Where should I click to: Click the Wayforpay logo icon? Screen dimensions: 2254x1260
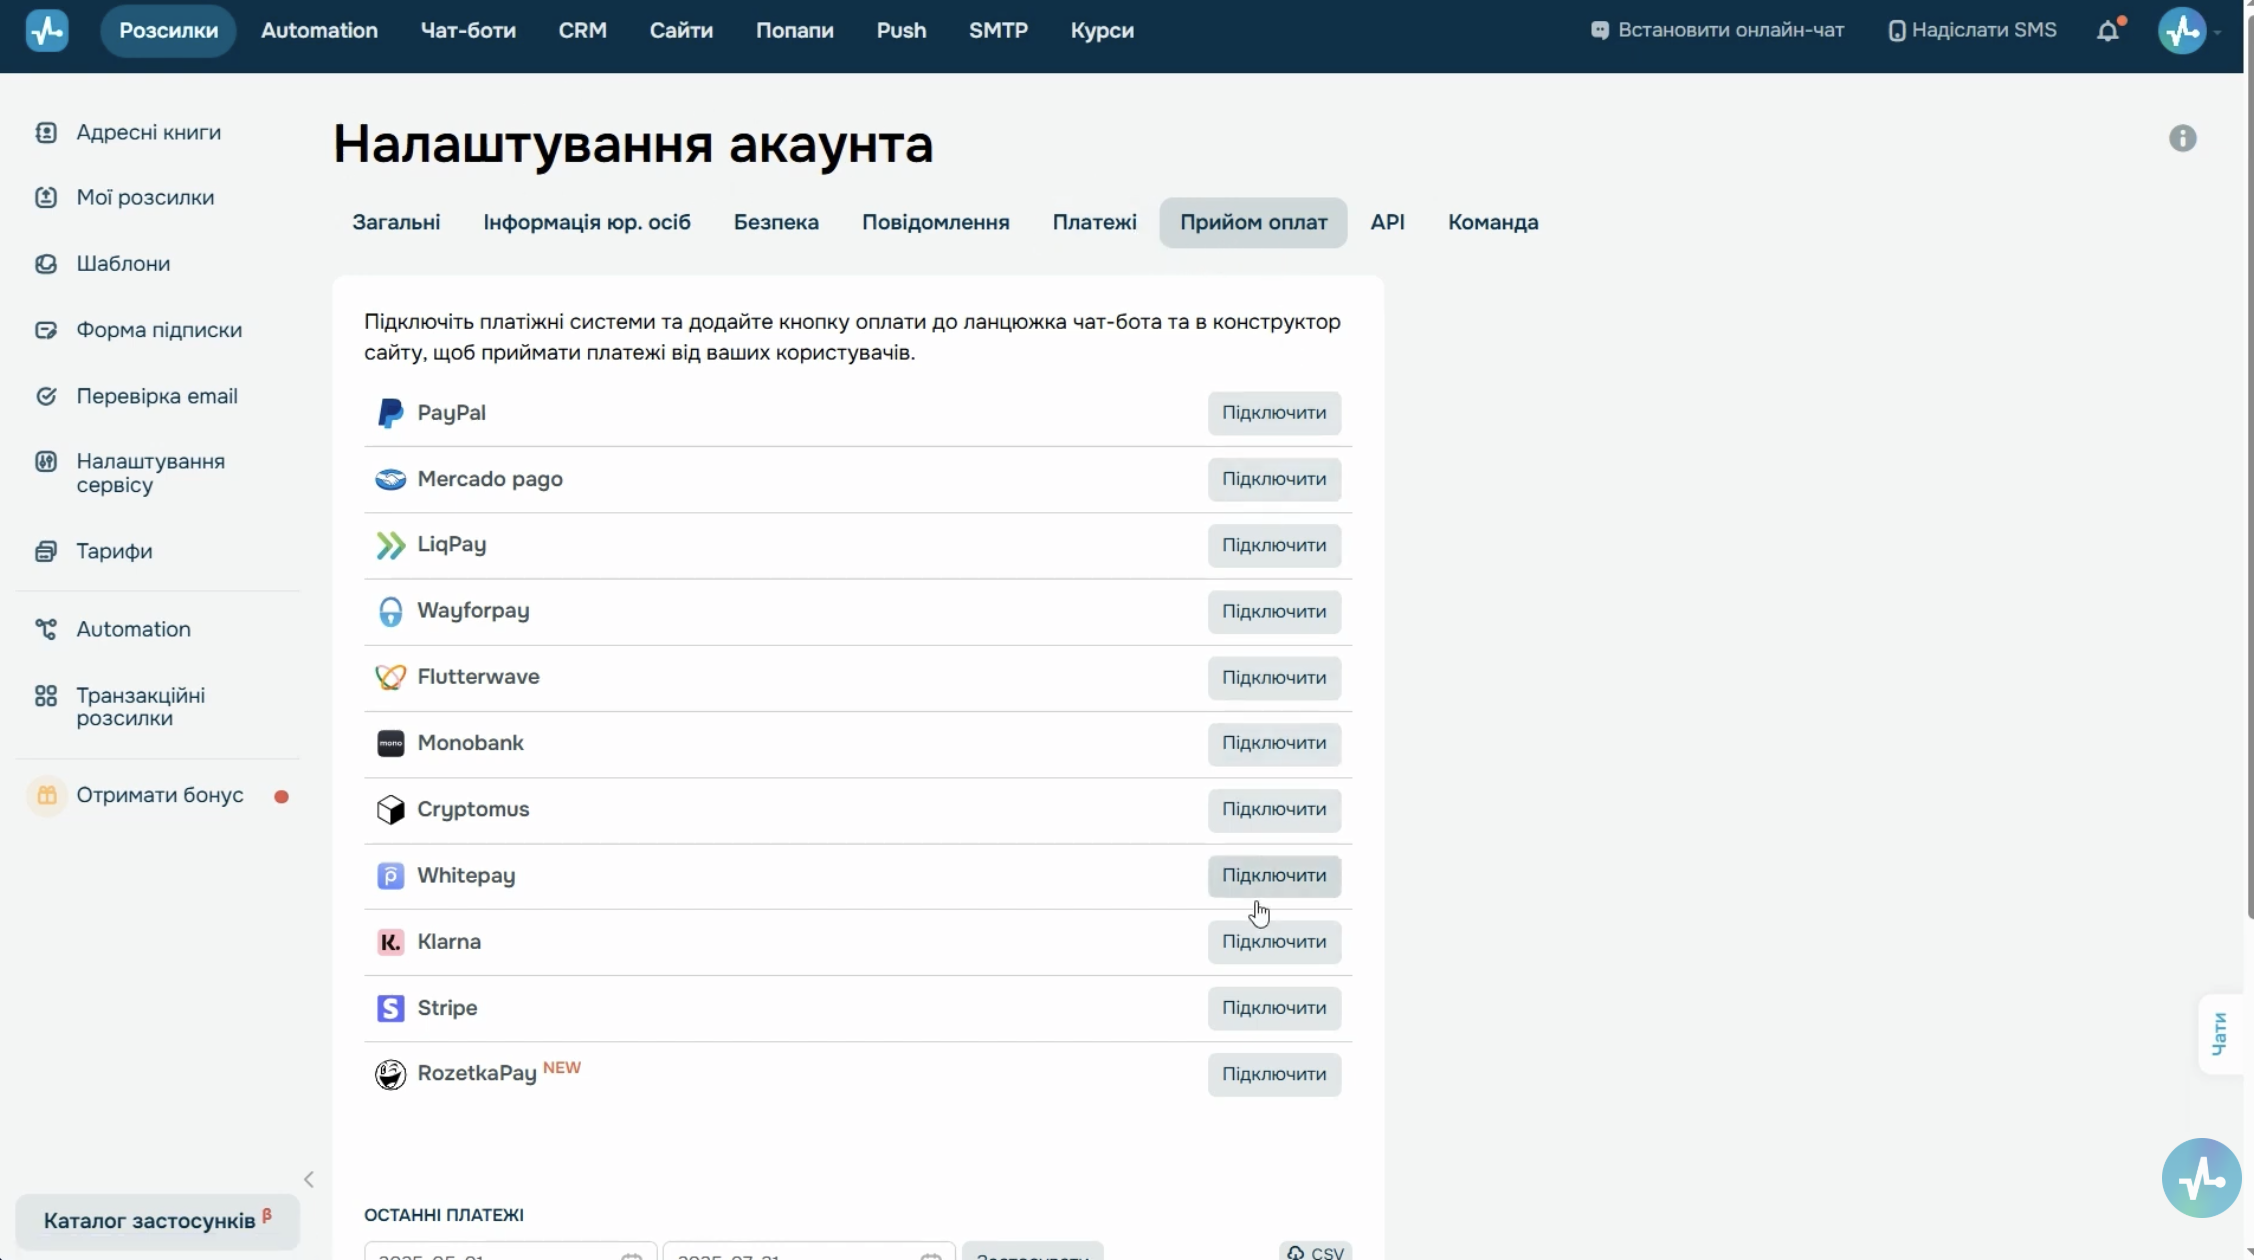click(390, 611)
